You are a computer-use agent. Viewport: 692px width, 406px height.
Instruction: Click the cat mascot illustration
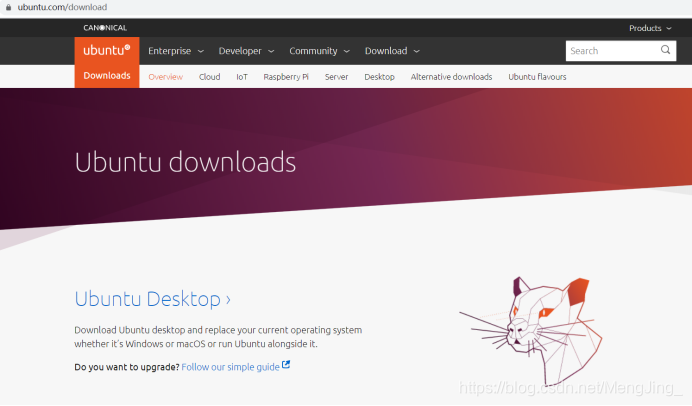[x=531, y=330]
